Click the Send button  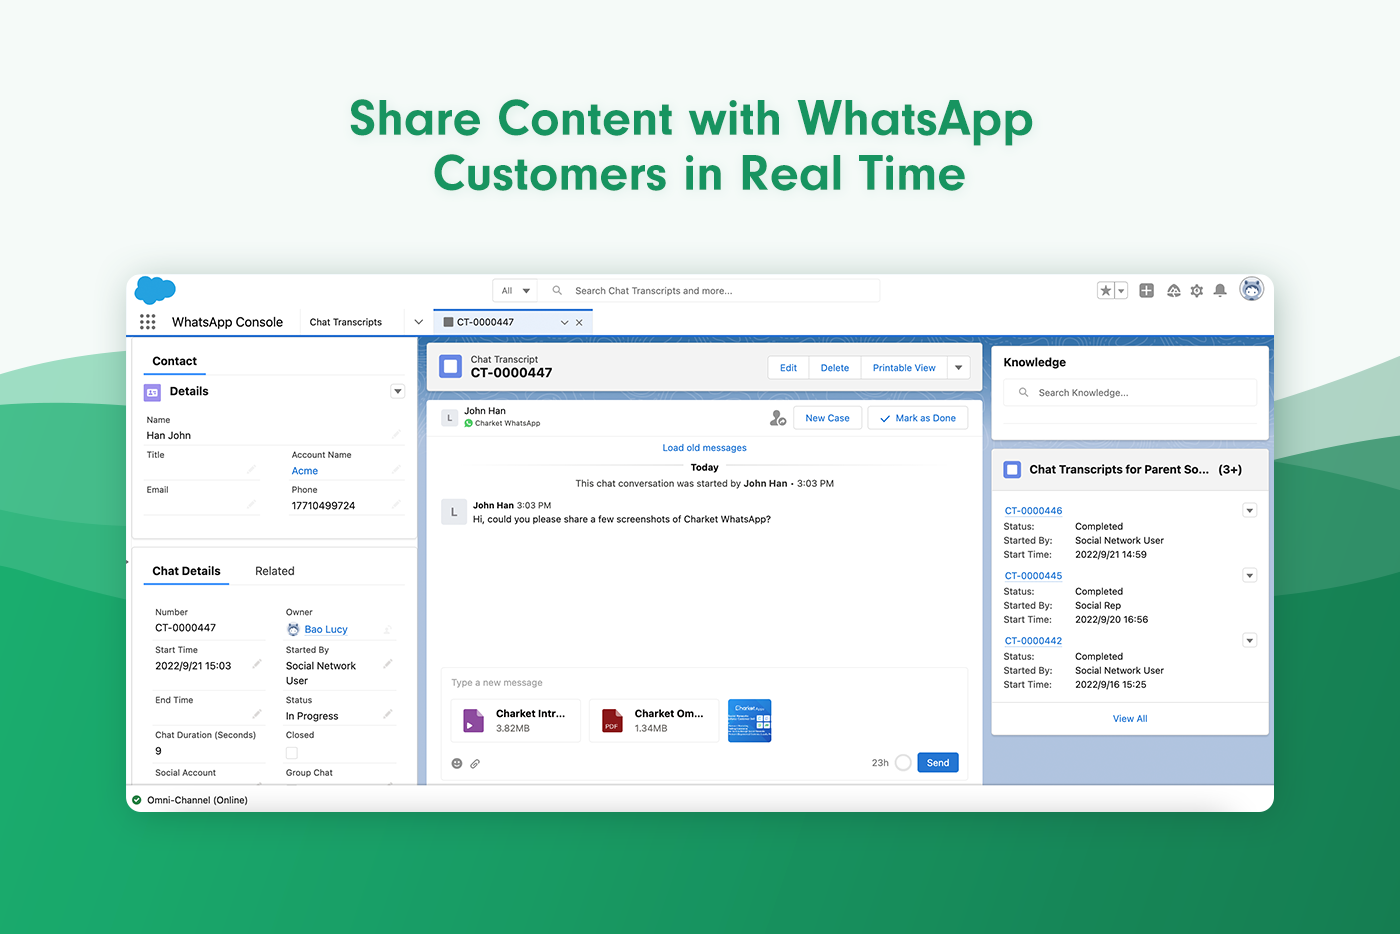click(x=938, y=762)
